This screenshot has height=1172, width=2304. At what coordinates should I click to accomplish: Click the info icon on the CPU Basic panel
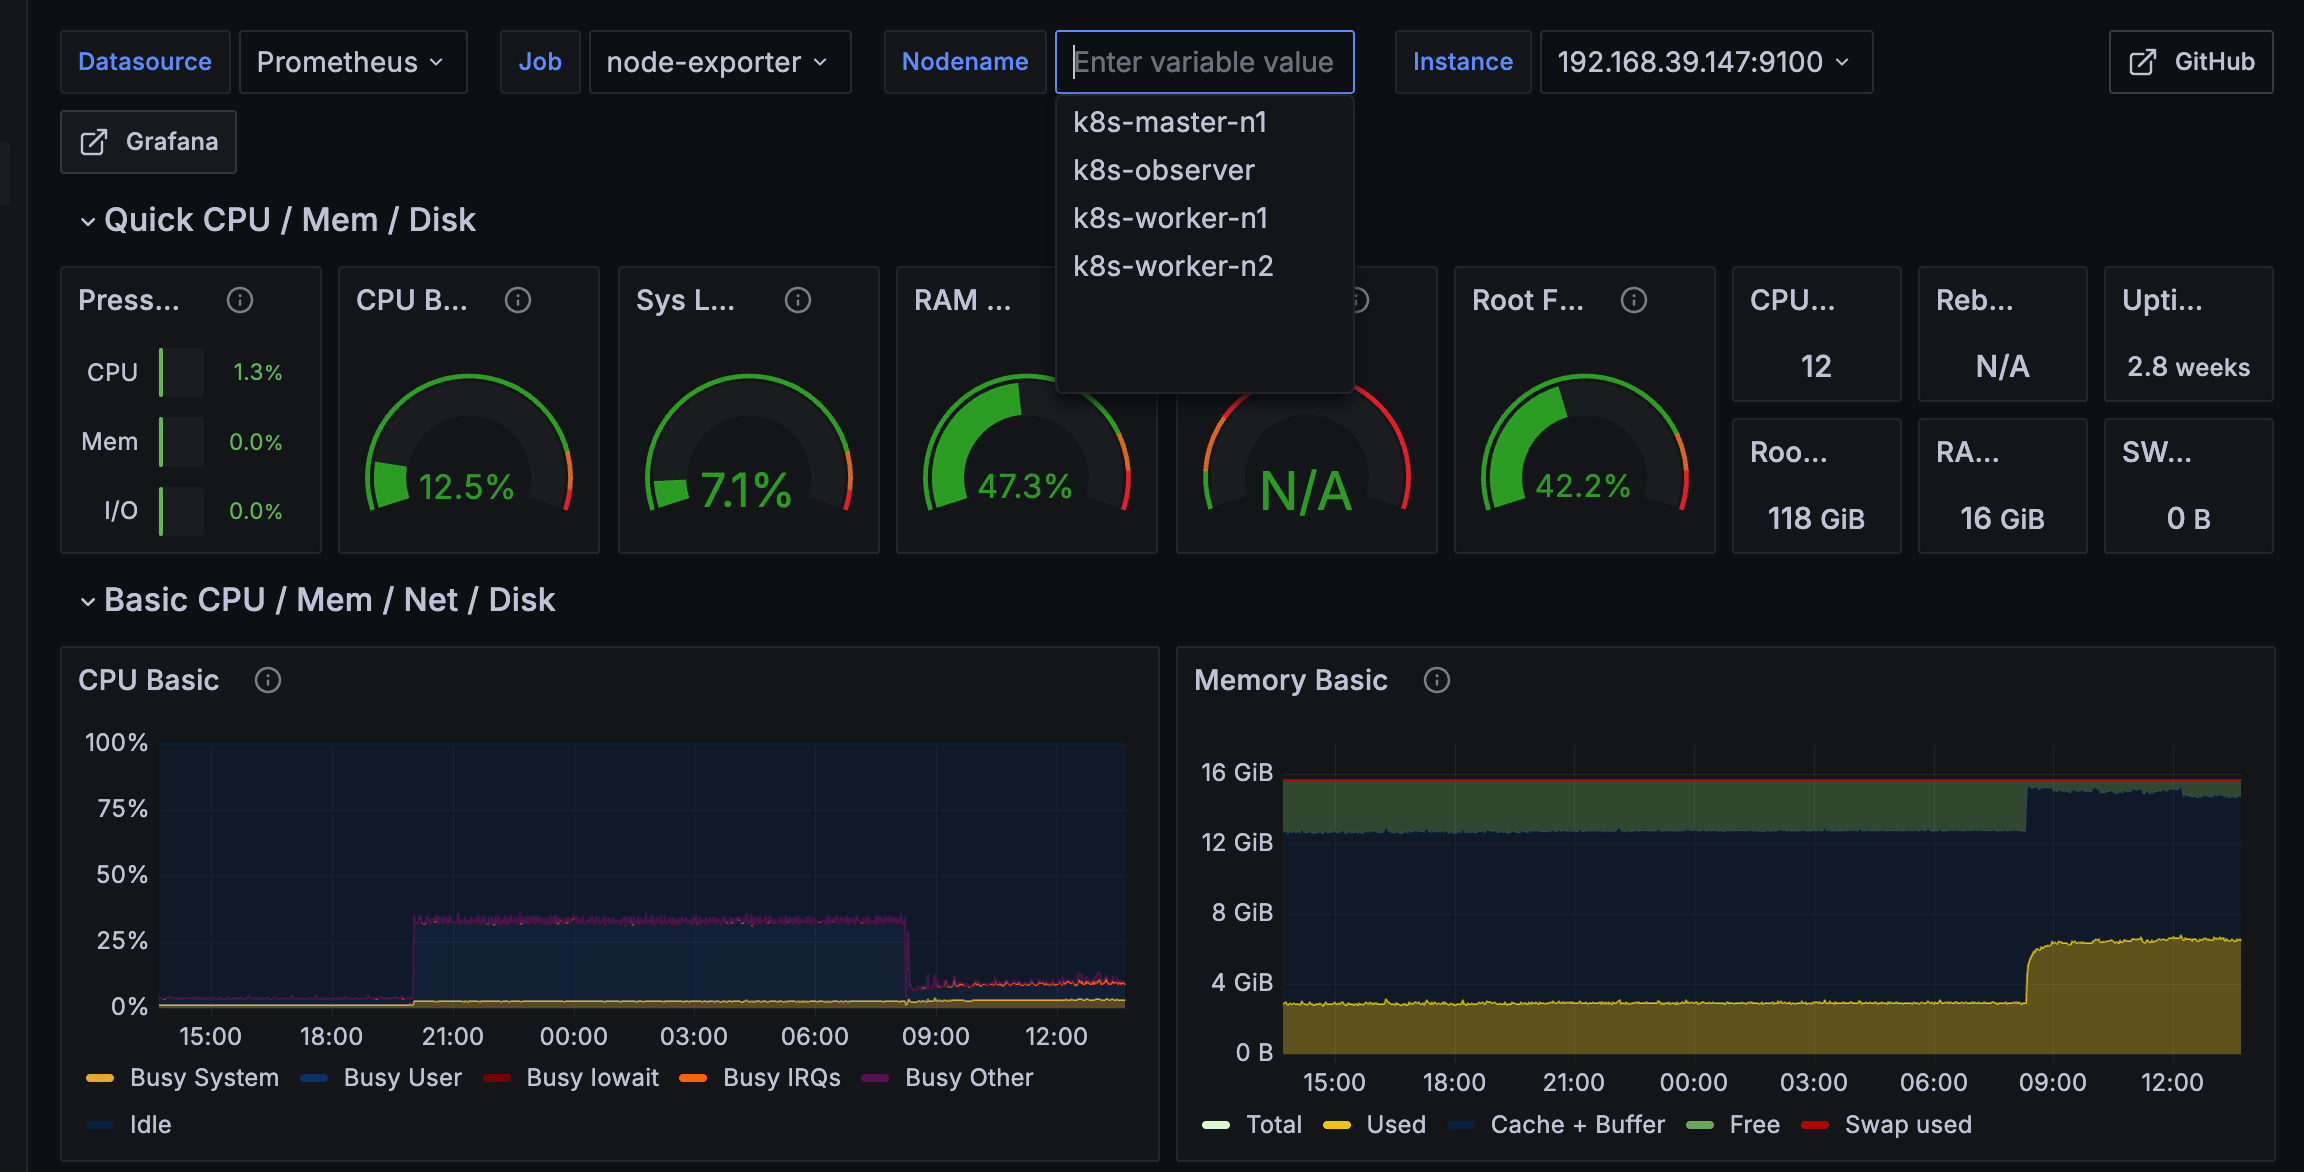[267, 680]
